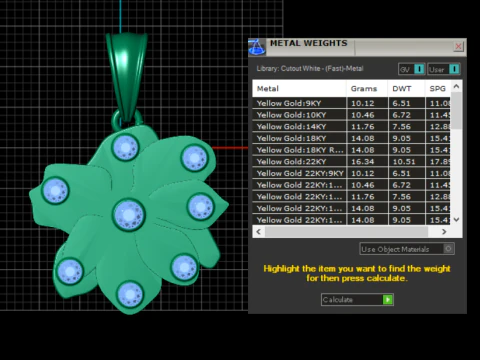
Task: Click the left arrow of horizontal scrollbar
Action: point(259,231)
